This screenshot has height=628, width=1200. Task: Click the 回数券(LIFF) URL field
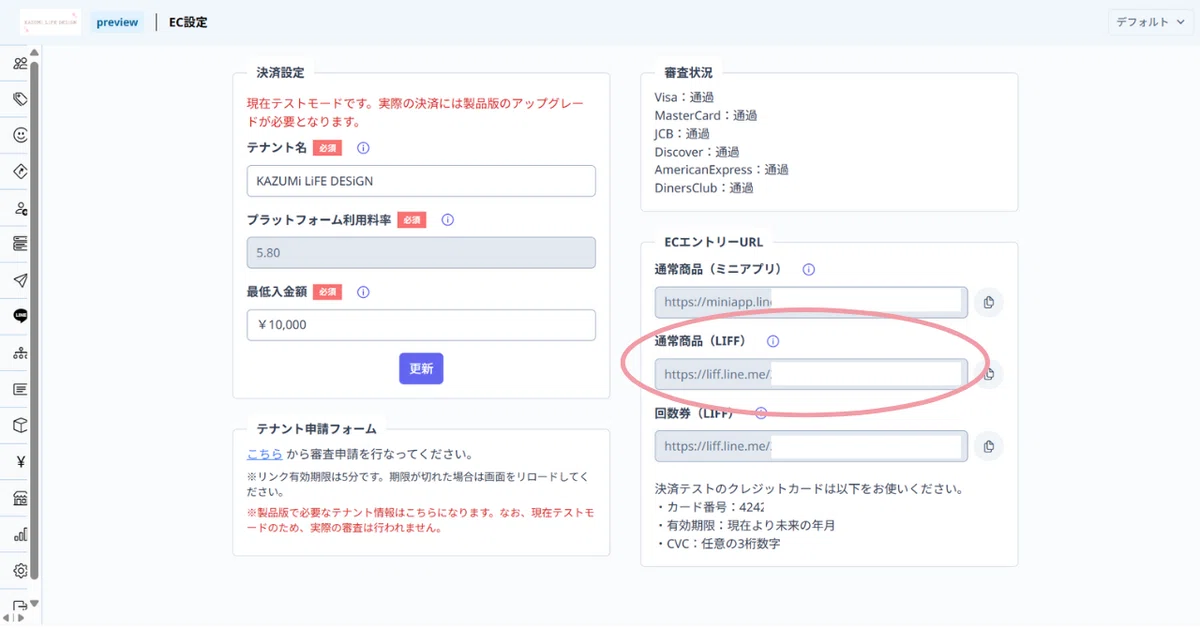pyautogui.click(x=811, y=446)
